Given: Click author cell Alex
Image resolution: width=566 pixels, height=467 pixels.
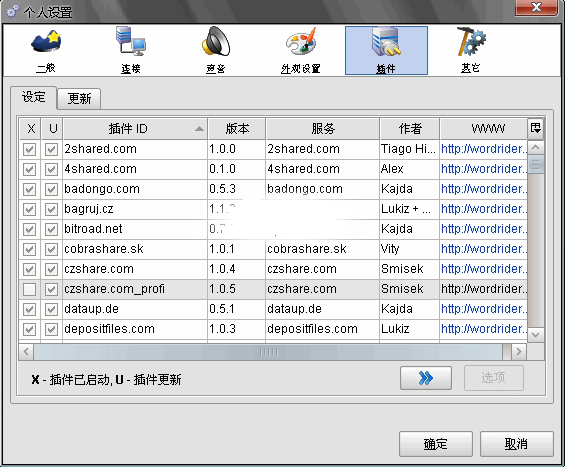Looking at the screenshot, I should pyautogui.click(x=410, y=169).
